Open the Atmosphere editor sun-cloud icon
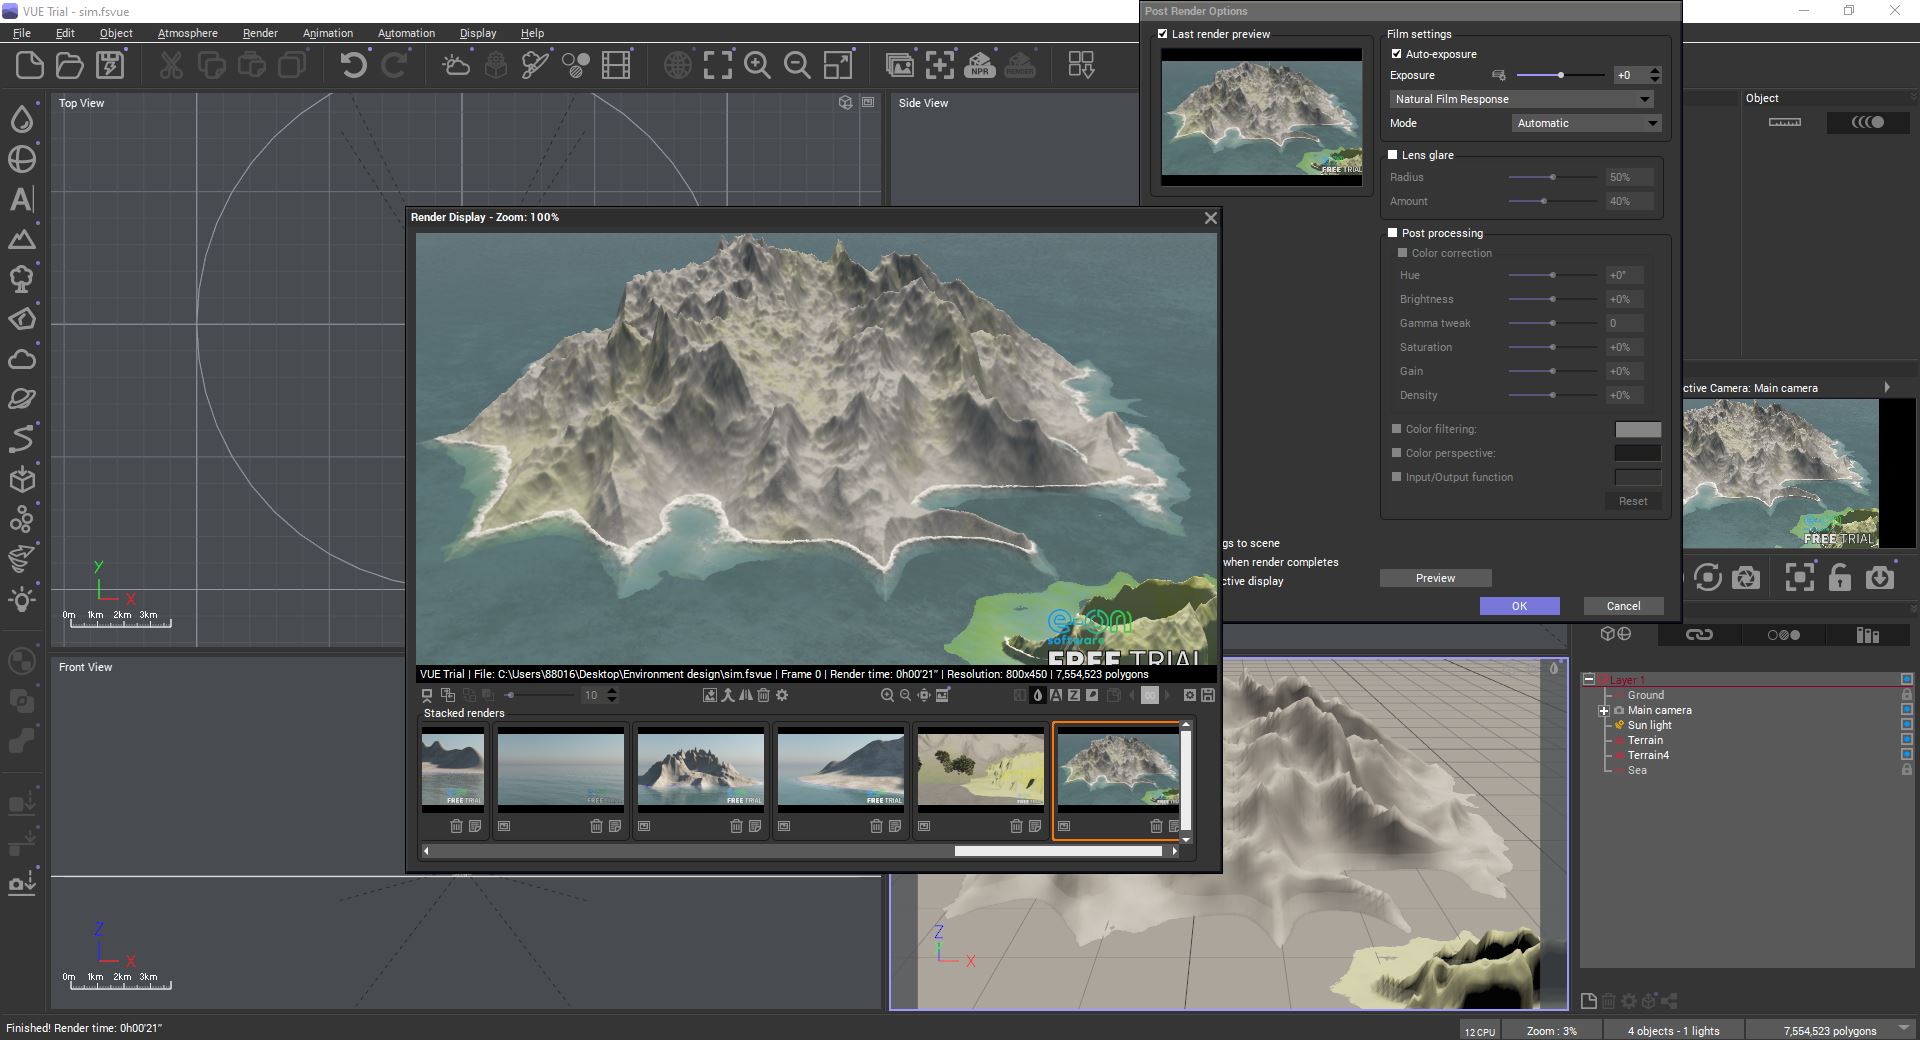This screenshot has width=1920, height=1040. [x=456, y=66]
